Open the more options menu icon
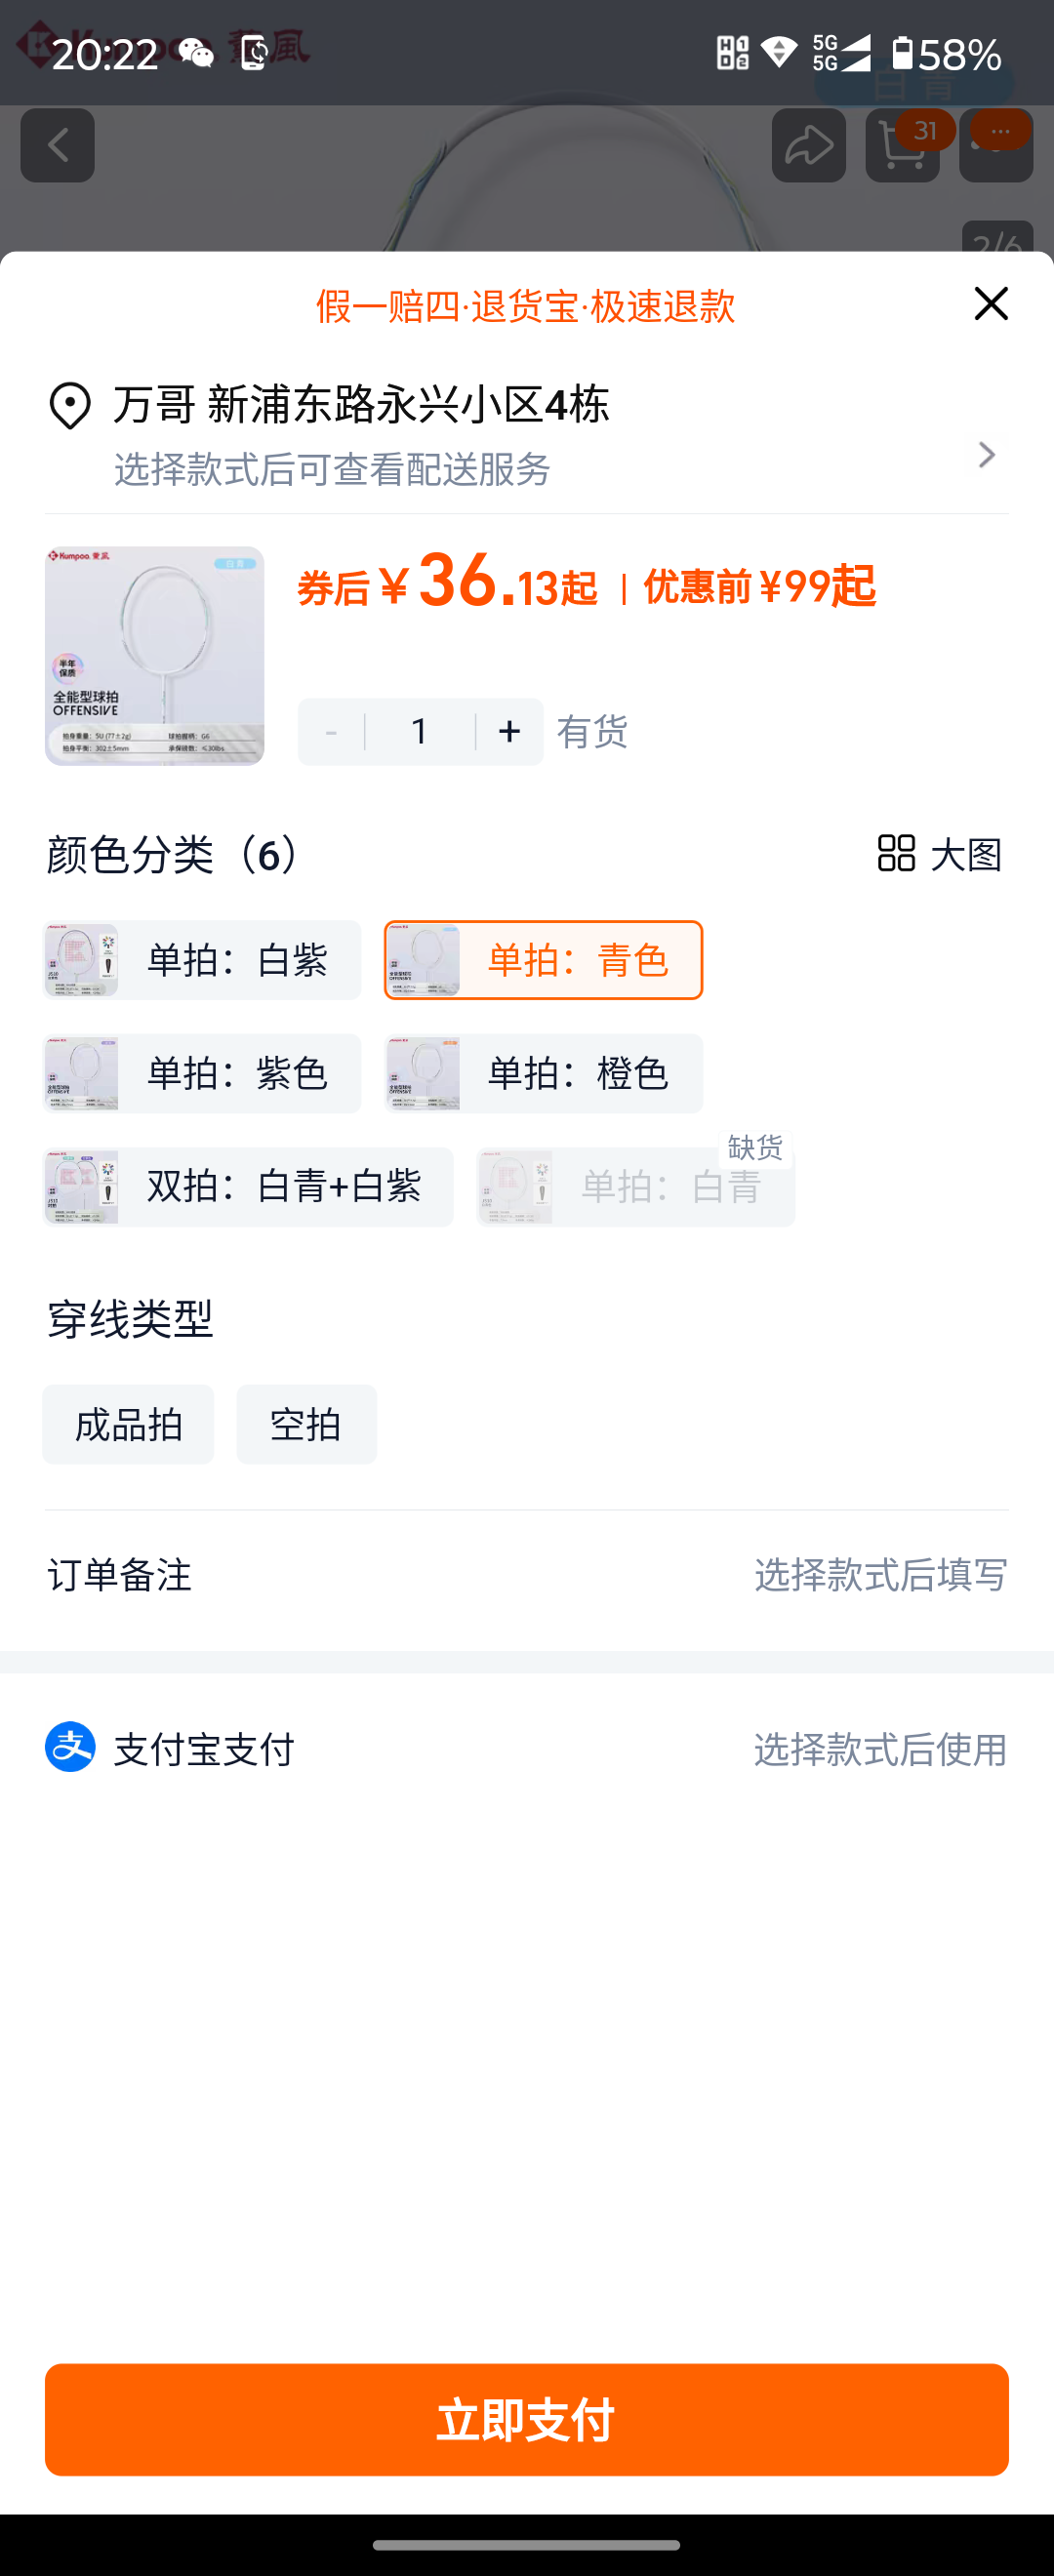The width and height of the screenshot is (1054, 2576). (x=996, y=146)
